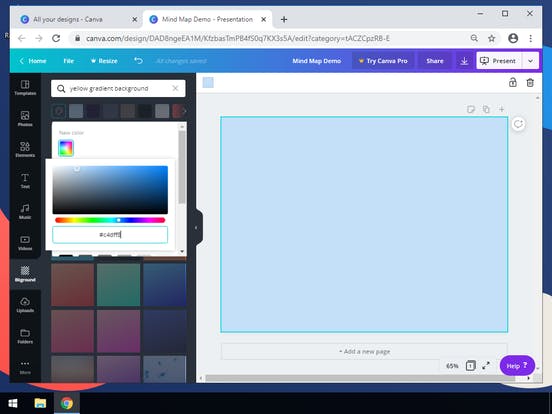Open the Music sidebar panel

point(25,212)
